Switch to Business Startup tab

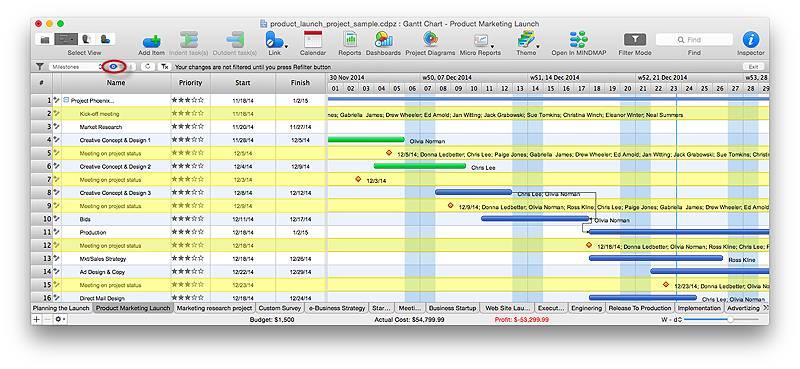452,308
